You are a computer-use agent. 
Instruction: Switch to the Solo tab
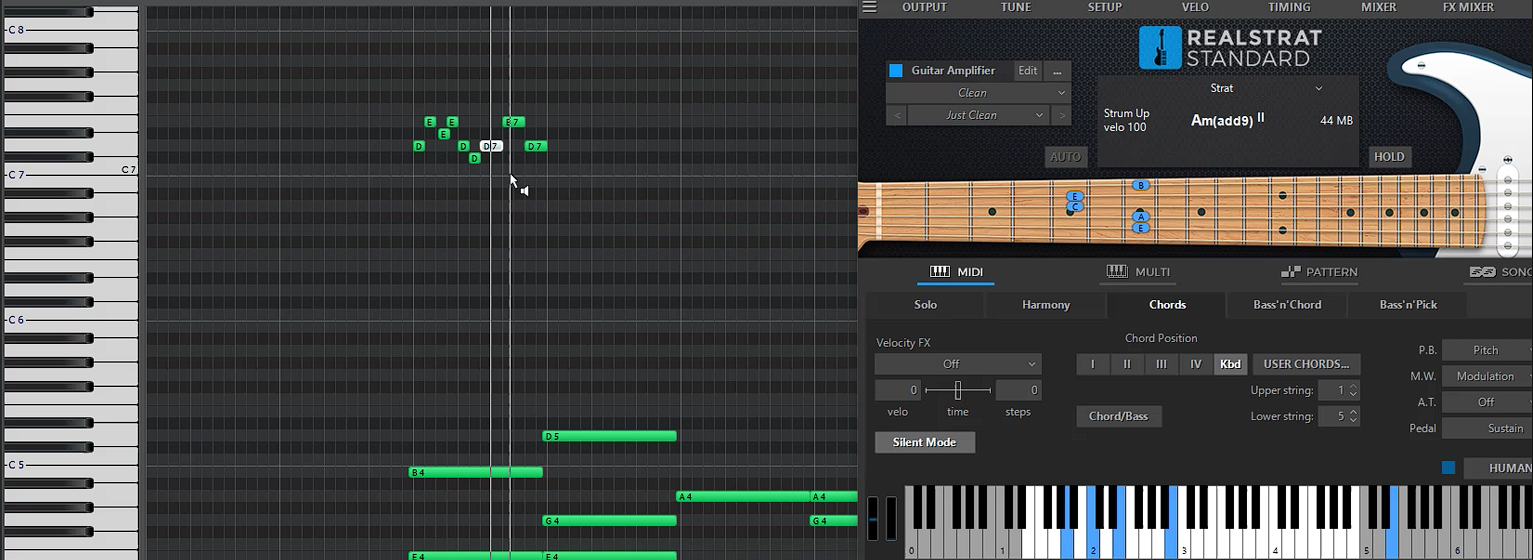point(926,305)
